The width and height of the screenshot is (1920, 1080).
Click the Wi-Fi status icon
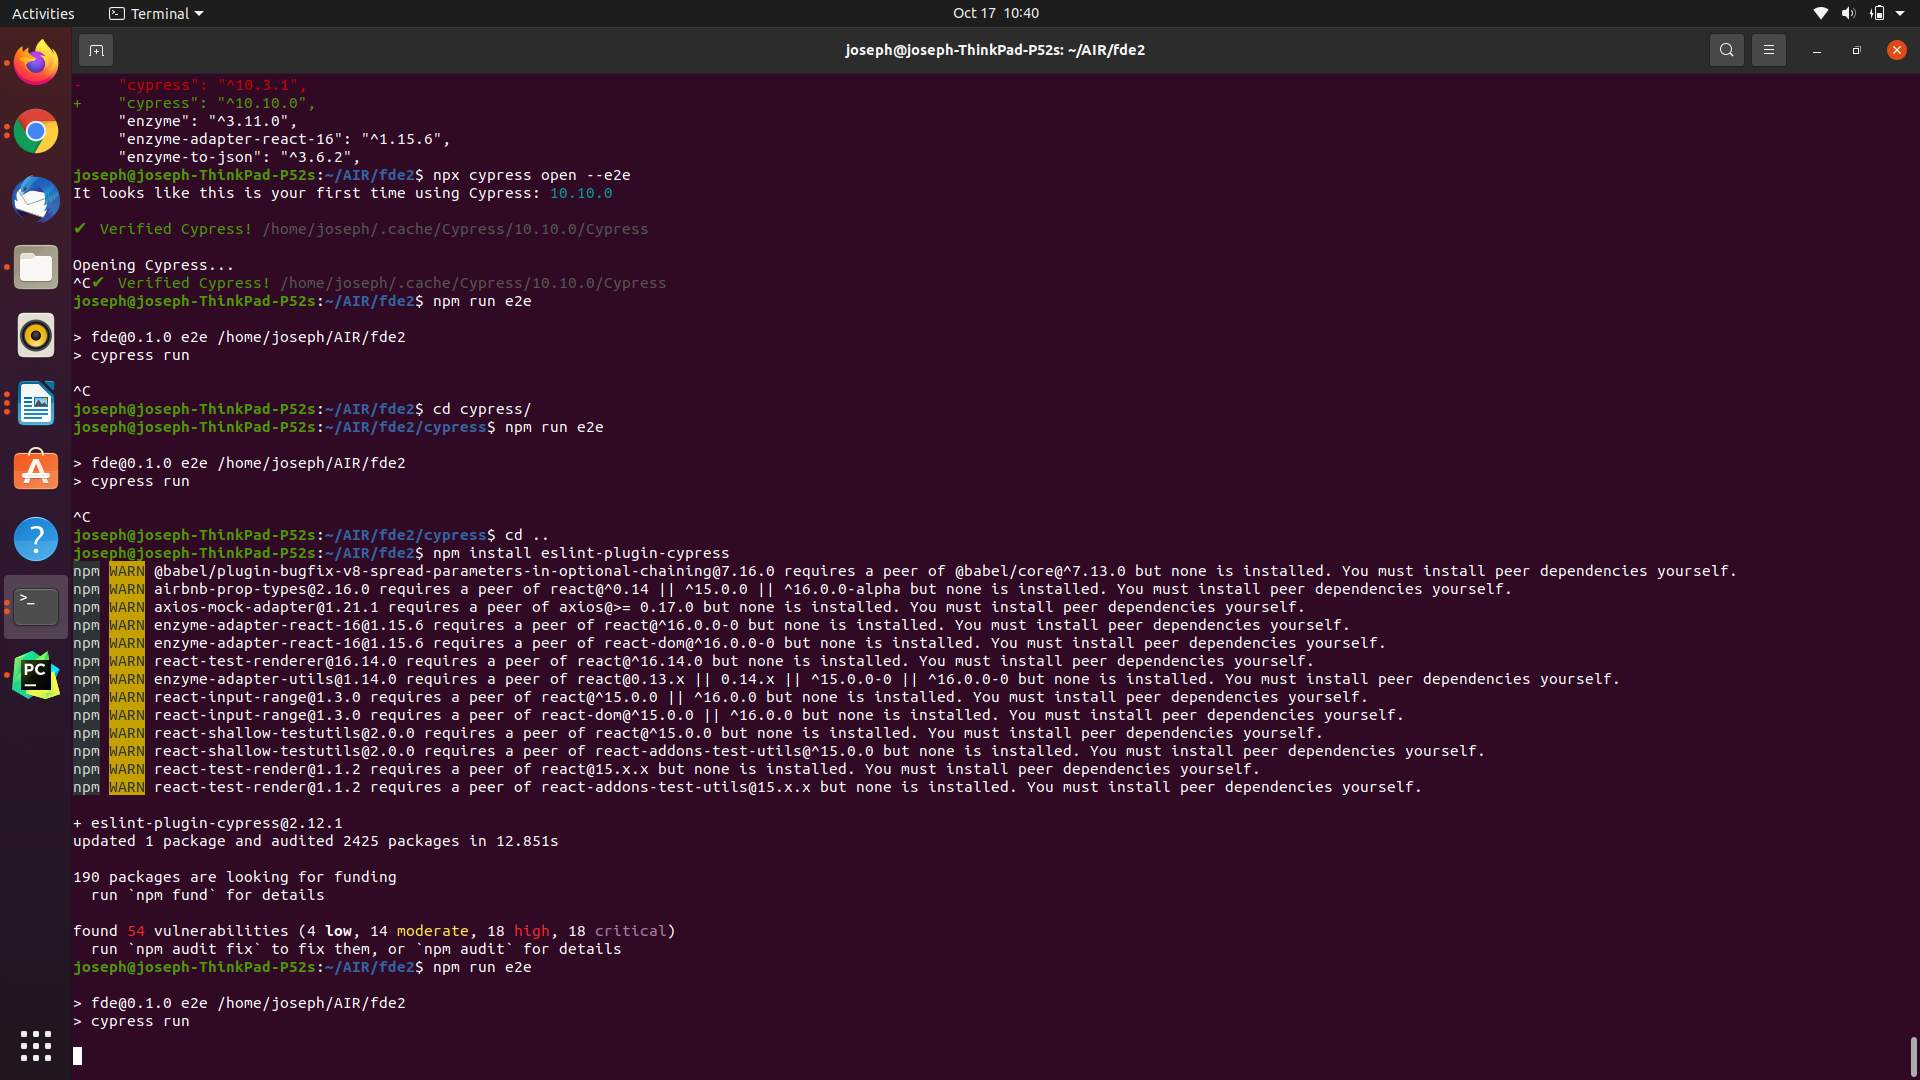[x=1820, y=13]
